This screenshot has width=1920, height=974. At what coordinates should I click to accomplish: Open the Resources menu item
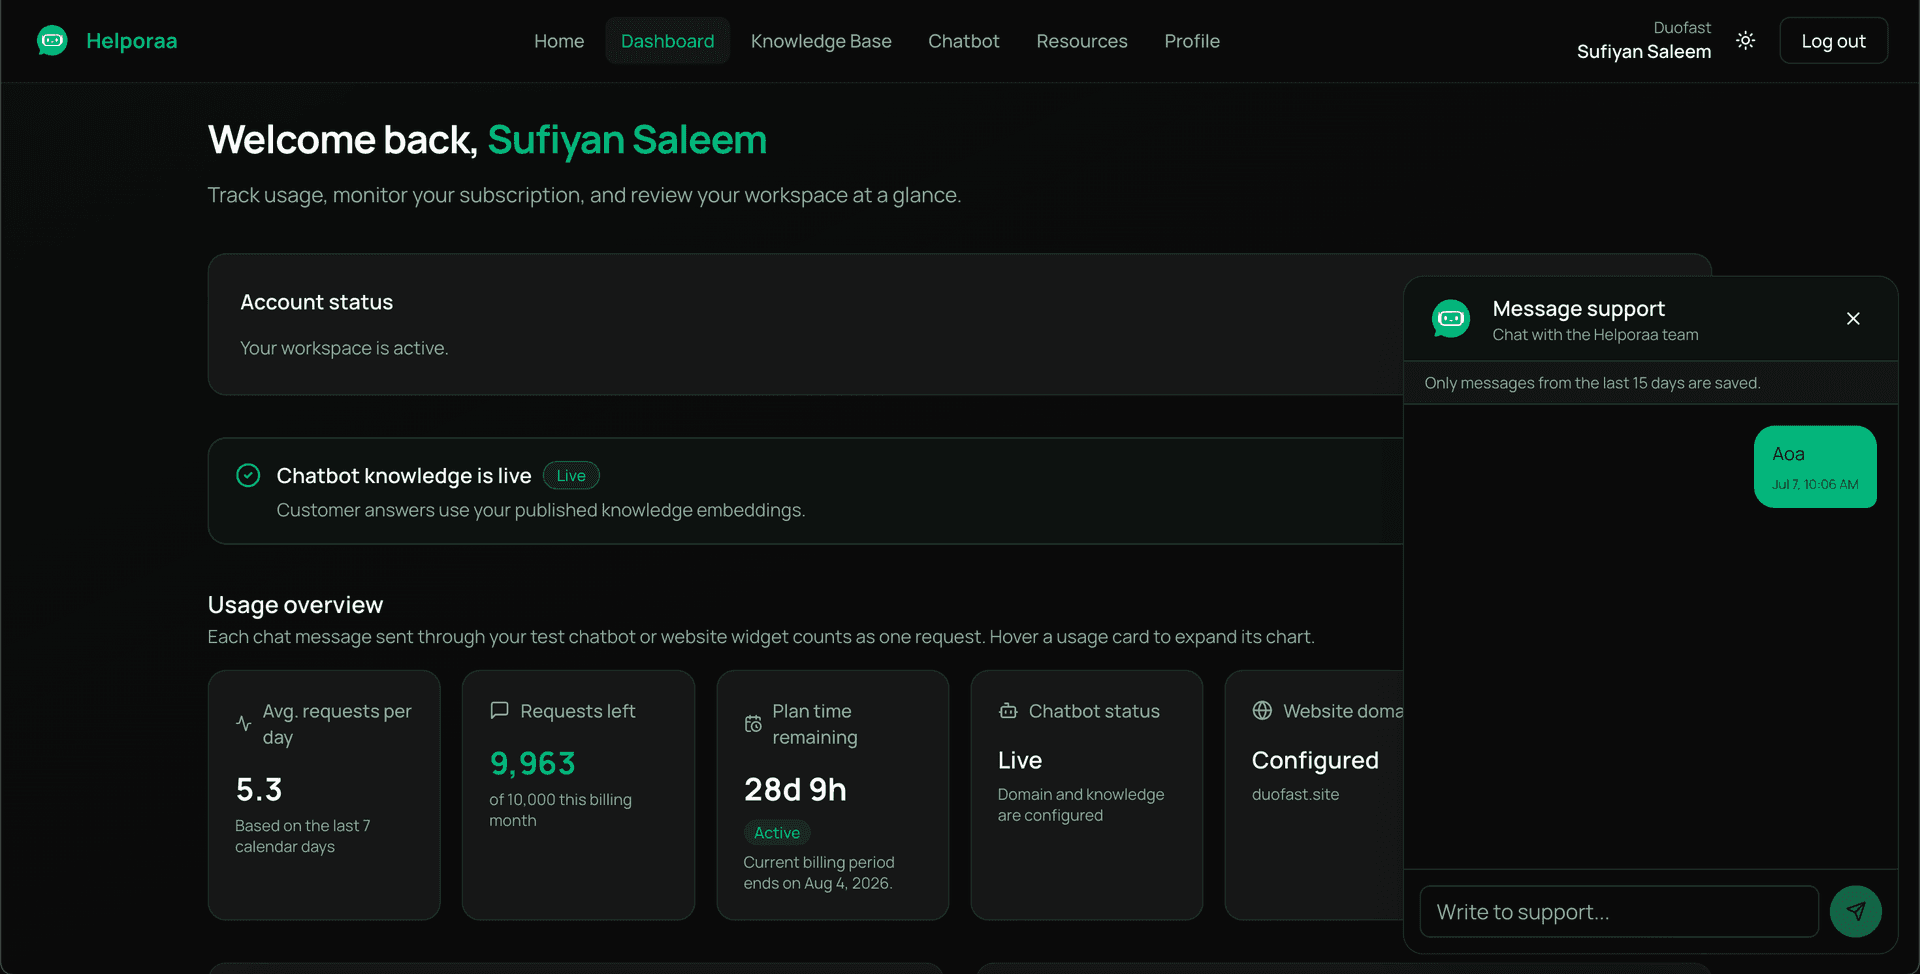[x=1081, y=41]
